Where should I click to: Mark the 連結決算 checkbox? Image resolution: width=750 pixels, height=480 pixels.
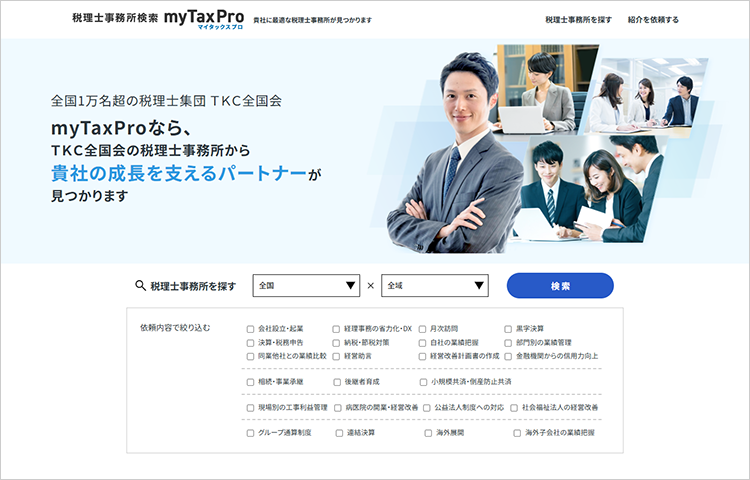(339, 433)
